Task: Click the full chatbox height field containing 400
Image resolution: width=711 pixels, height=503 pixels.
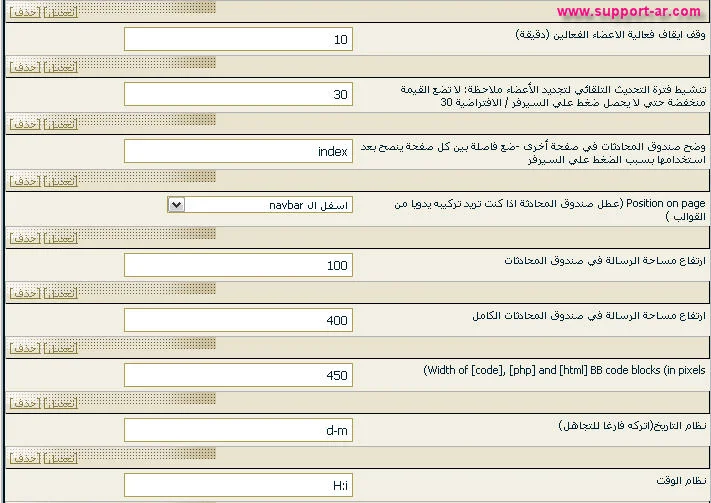Action: point(238,320)
